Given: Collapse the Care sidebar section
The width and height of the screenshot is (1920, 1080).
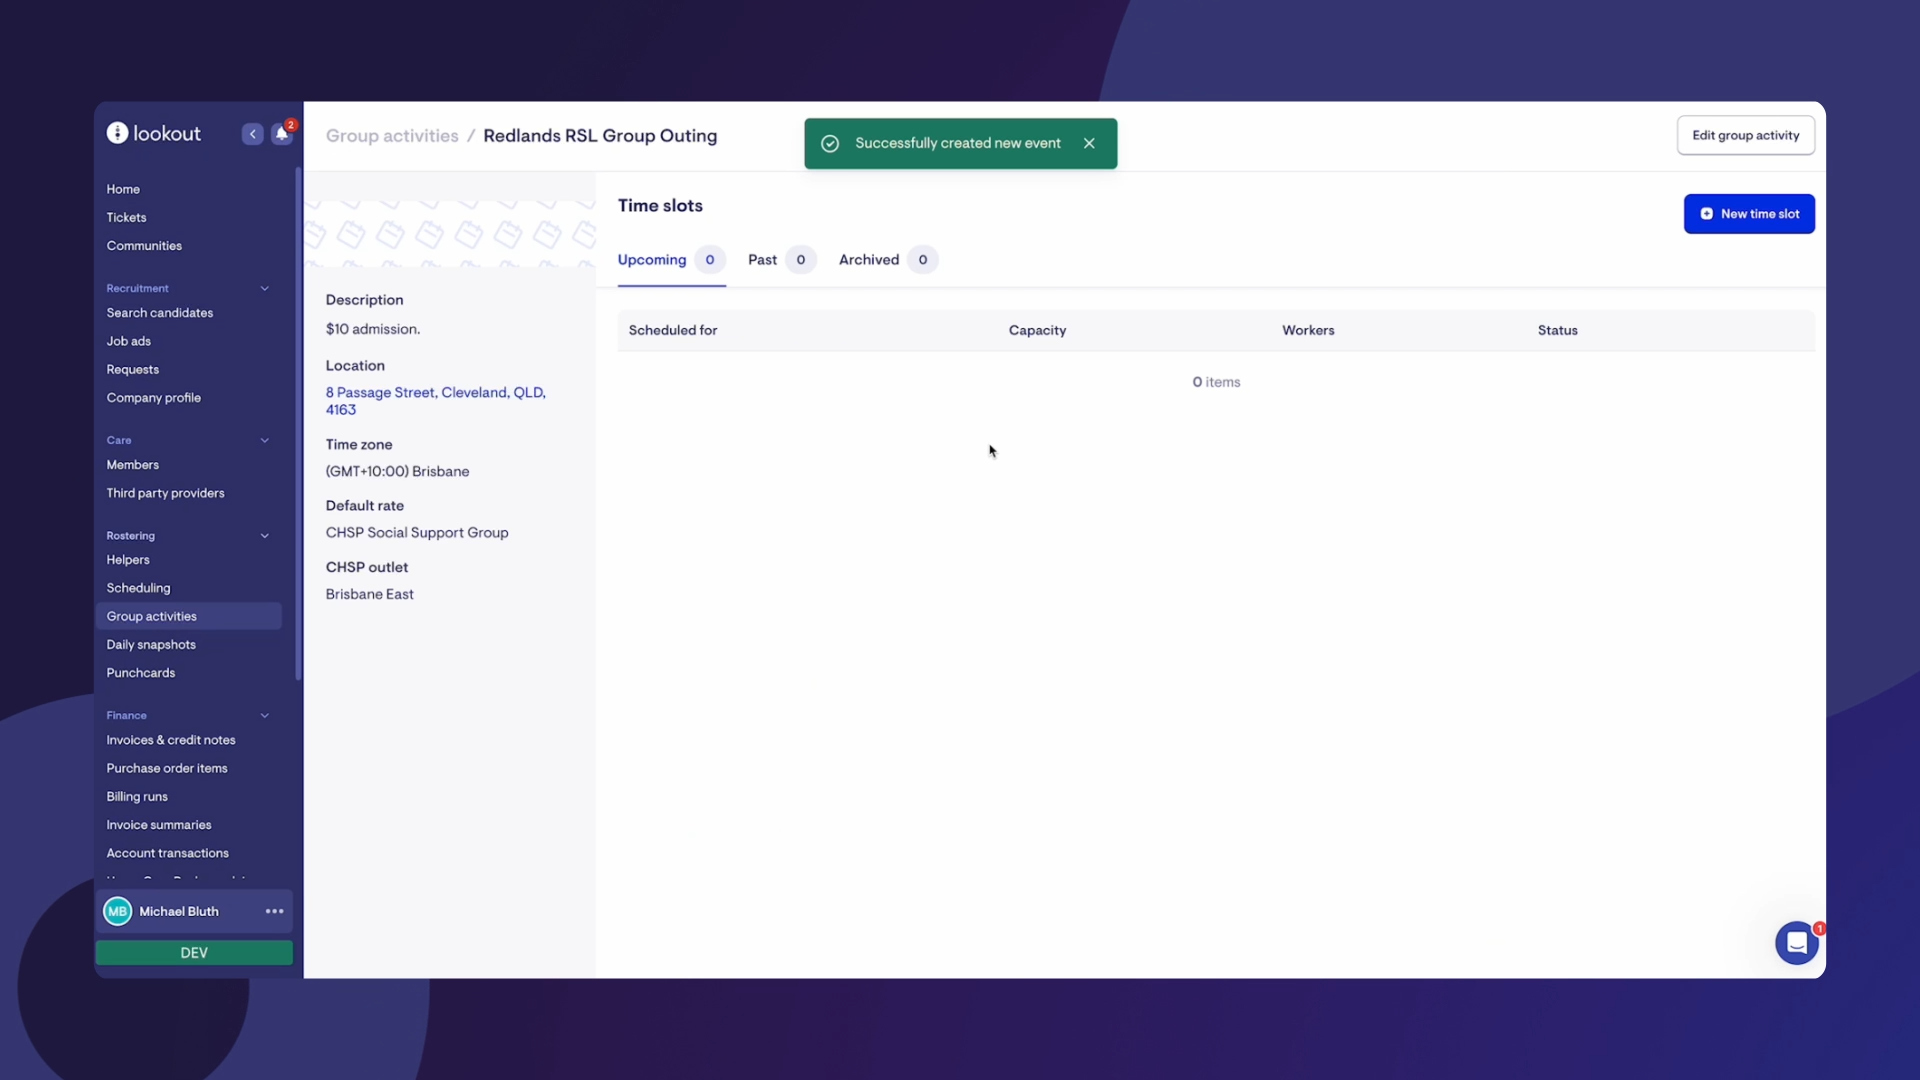Looking at the screenshot, I should [265, 440].
